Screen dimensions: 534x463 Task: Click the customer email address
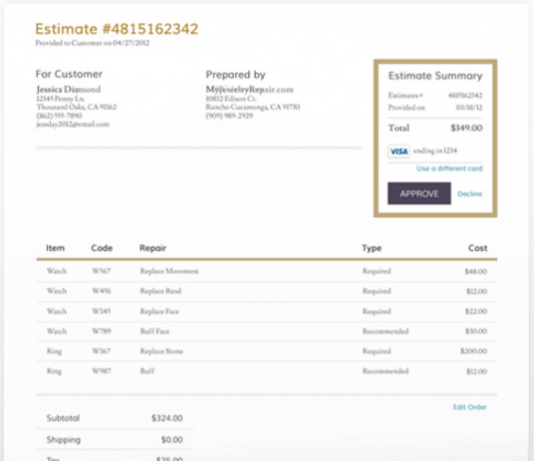(x=73, y=124)
